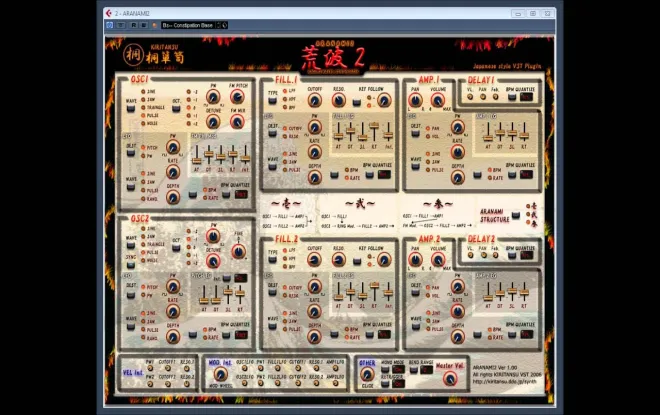This screenshot has width=660, height=415.
Task: Select TRIANGLE waveform LED in OSC1
Action: point(143,107)
